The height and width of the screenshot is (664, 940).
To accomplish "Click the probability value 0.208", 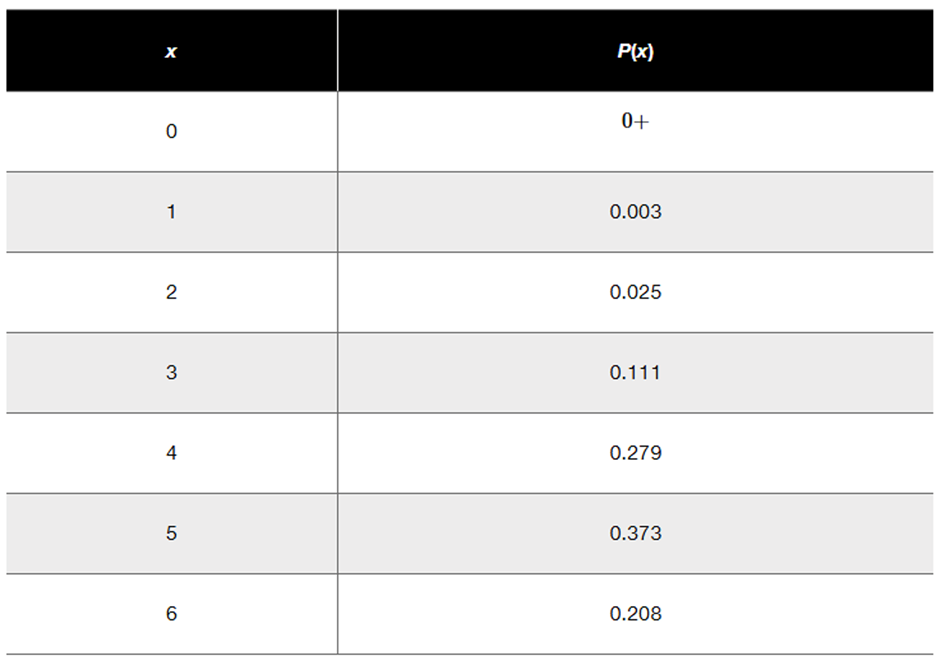I will tap(635, 614).
